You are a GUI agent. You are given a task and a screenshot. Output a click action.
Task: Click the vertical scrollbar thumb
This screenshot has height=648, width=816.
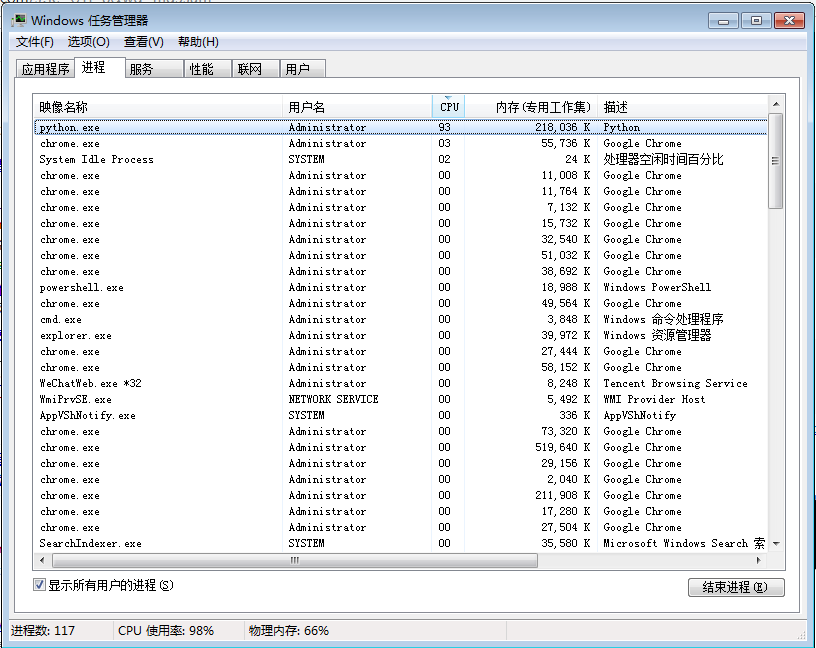[x=776, y=161]
